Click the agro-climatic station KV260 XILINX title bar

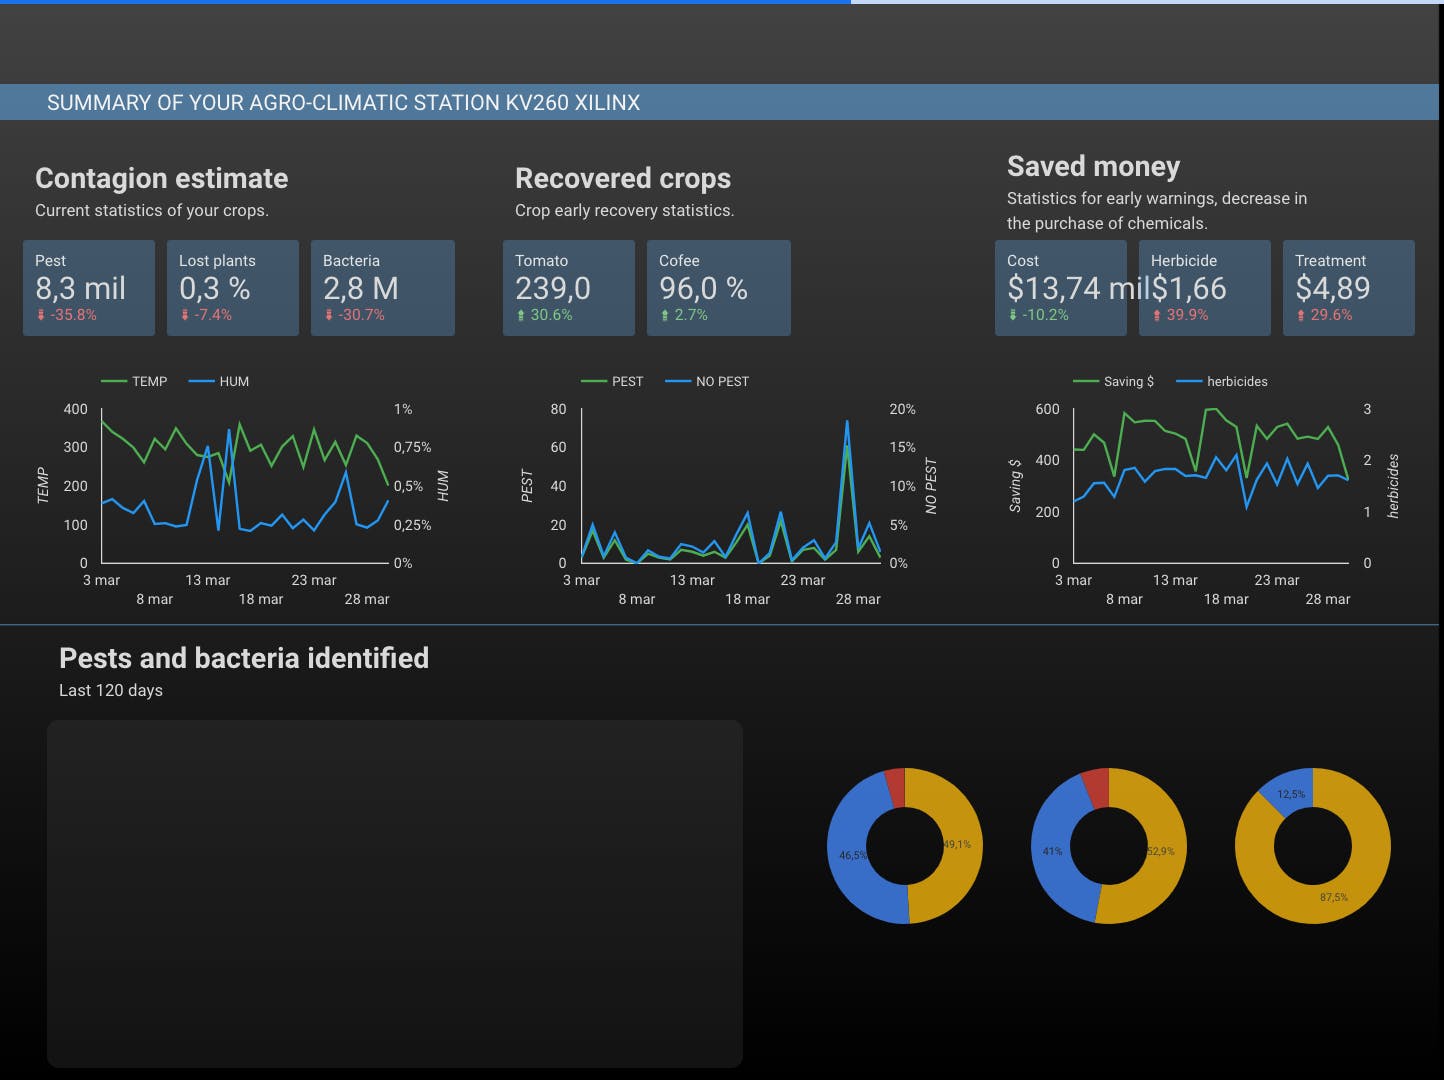click(719, 102)
